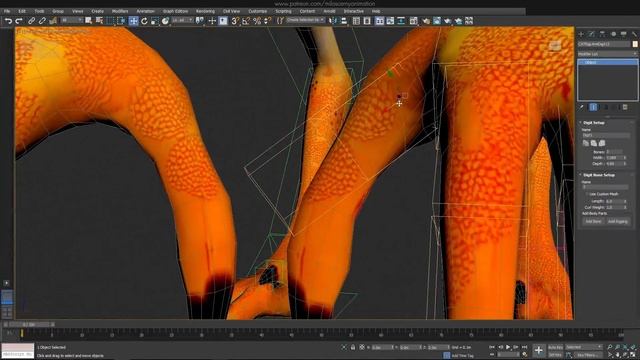Choose the Select Object tool
The image size is (640, 360).
click(89, 20)
